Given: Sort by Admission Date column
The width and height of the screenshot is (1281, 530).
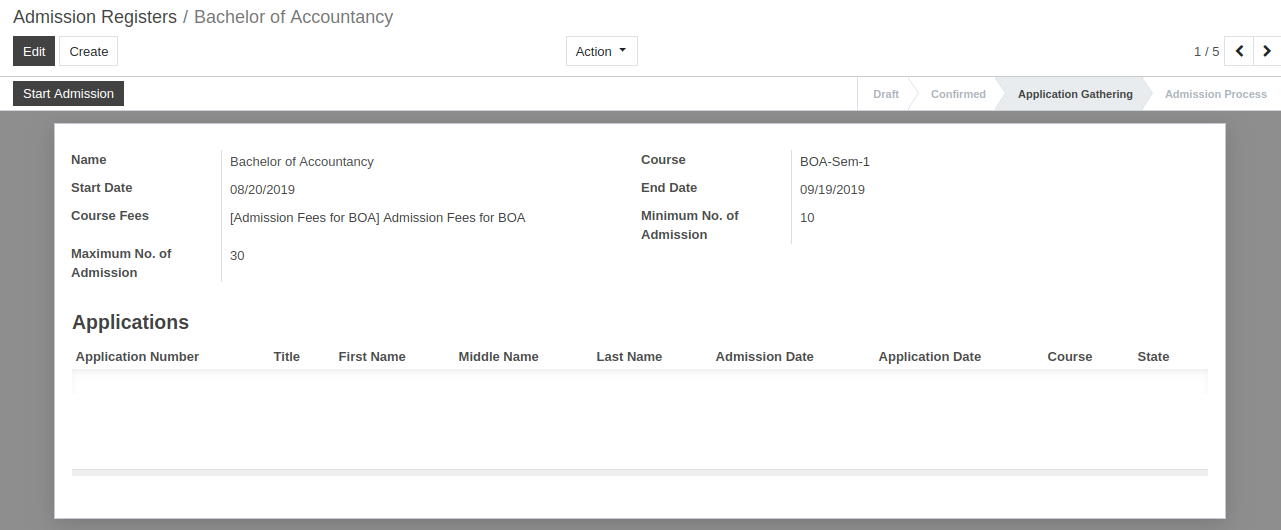Looking at the screenshot, I should pos(764,357).
